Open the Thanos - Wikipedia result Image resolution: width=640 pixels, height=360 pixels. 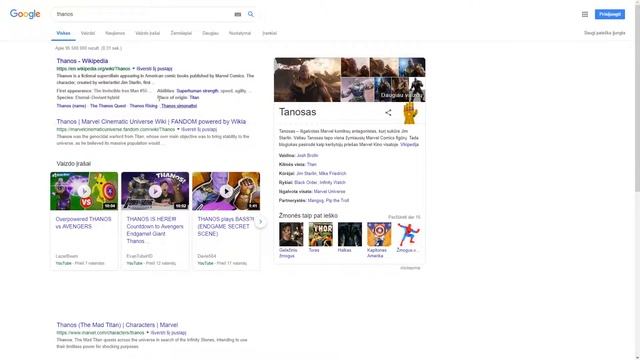point(82,61)
